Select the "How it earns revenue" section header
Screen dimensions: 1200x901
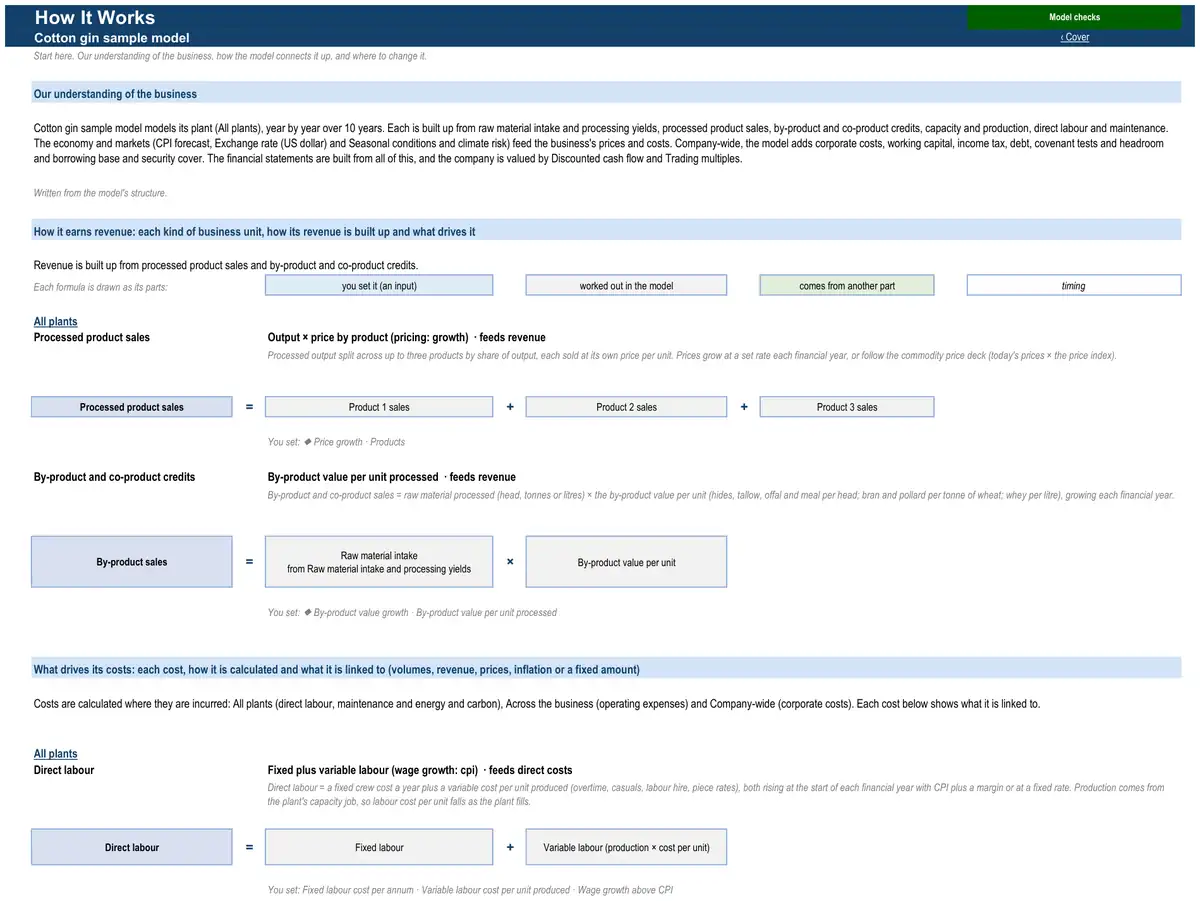click(x=606, y=232)
